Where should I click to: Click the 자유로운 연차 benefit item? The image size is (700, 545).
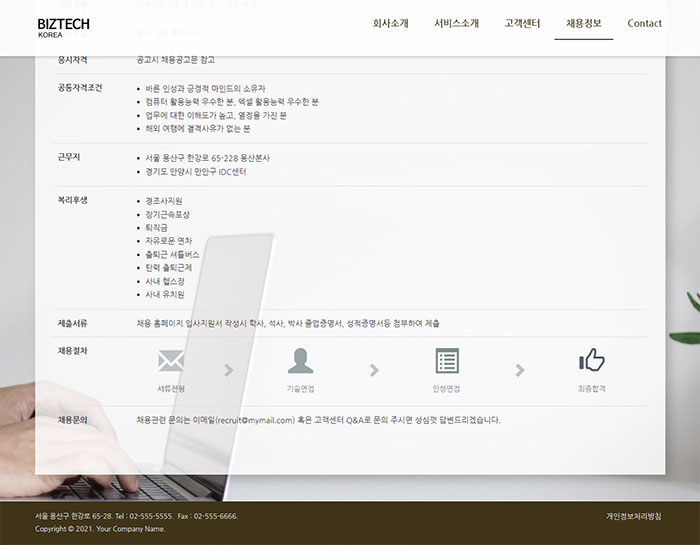coord(168,241)
